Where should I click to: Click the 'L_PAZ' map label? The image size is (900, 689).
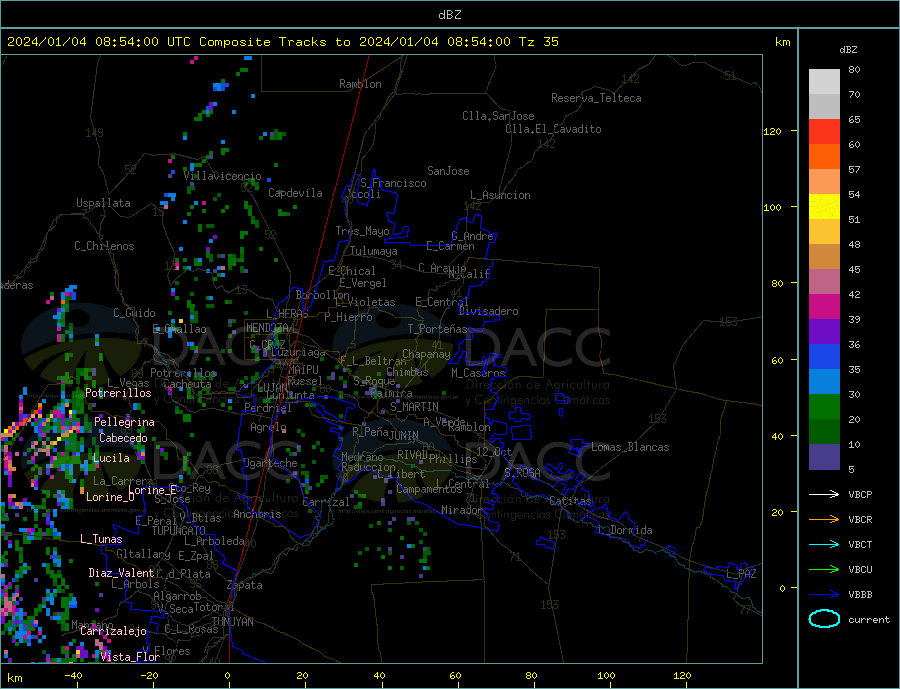[x=741, y=574]
